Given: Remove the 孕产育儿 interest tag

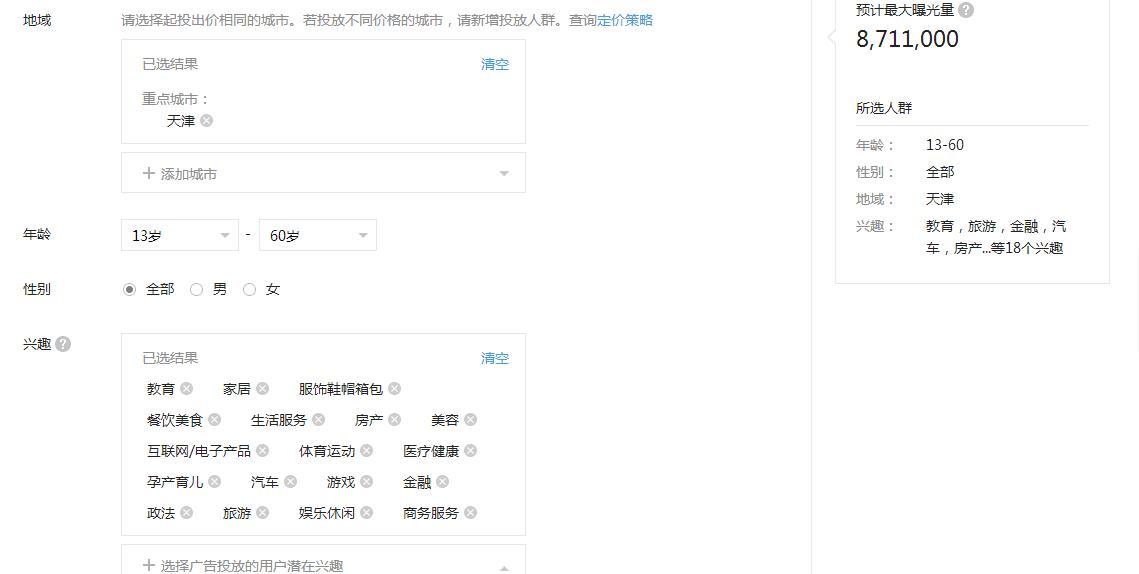Looking at the screenshot, I should pyautogui.click(x=214, y=482).
